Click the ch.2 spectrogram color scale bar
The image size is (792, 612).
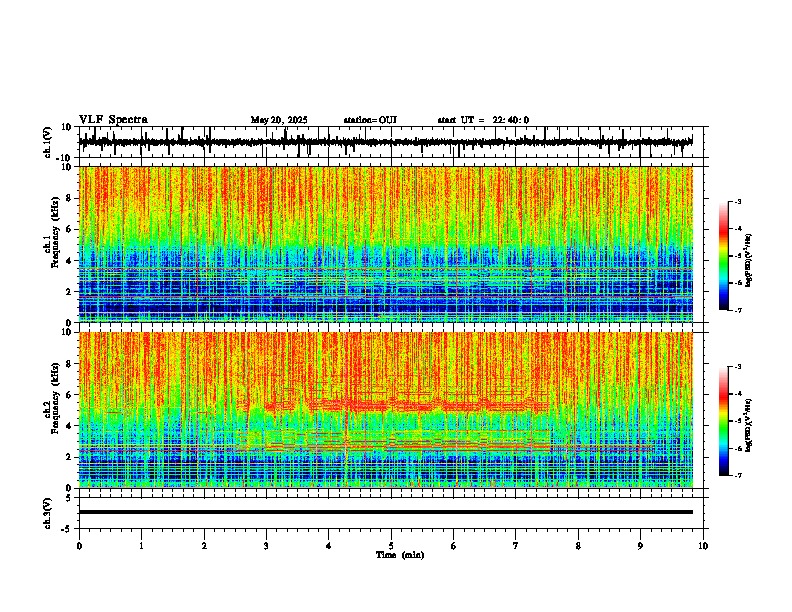coord(724,421)
